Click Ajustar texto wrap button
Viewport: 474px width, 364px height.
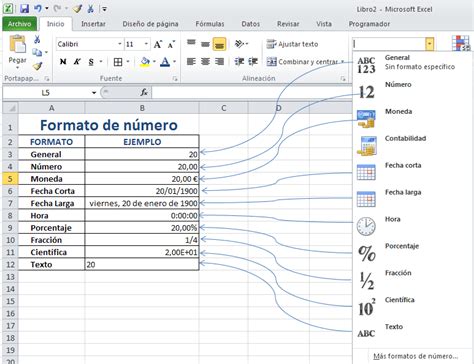tap(292, 44)
